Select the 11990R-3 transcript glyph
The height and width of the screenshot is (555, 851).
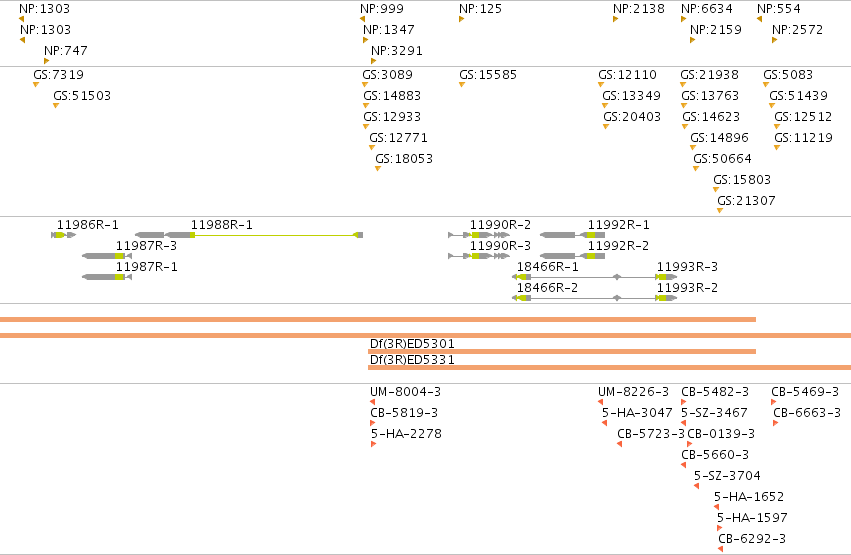coord(479,256)
